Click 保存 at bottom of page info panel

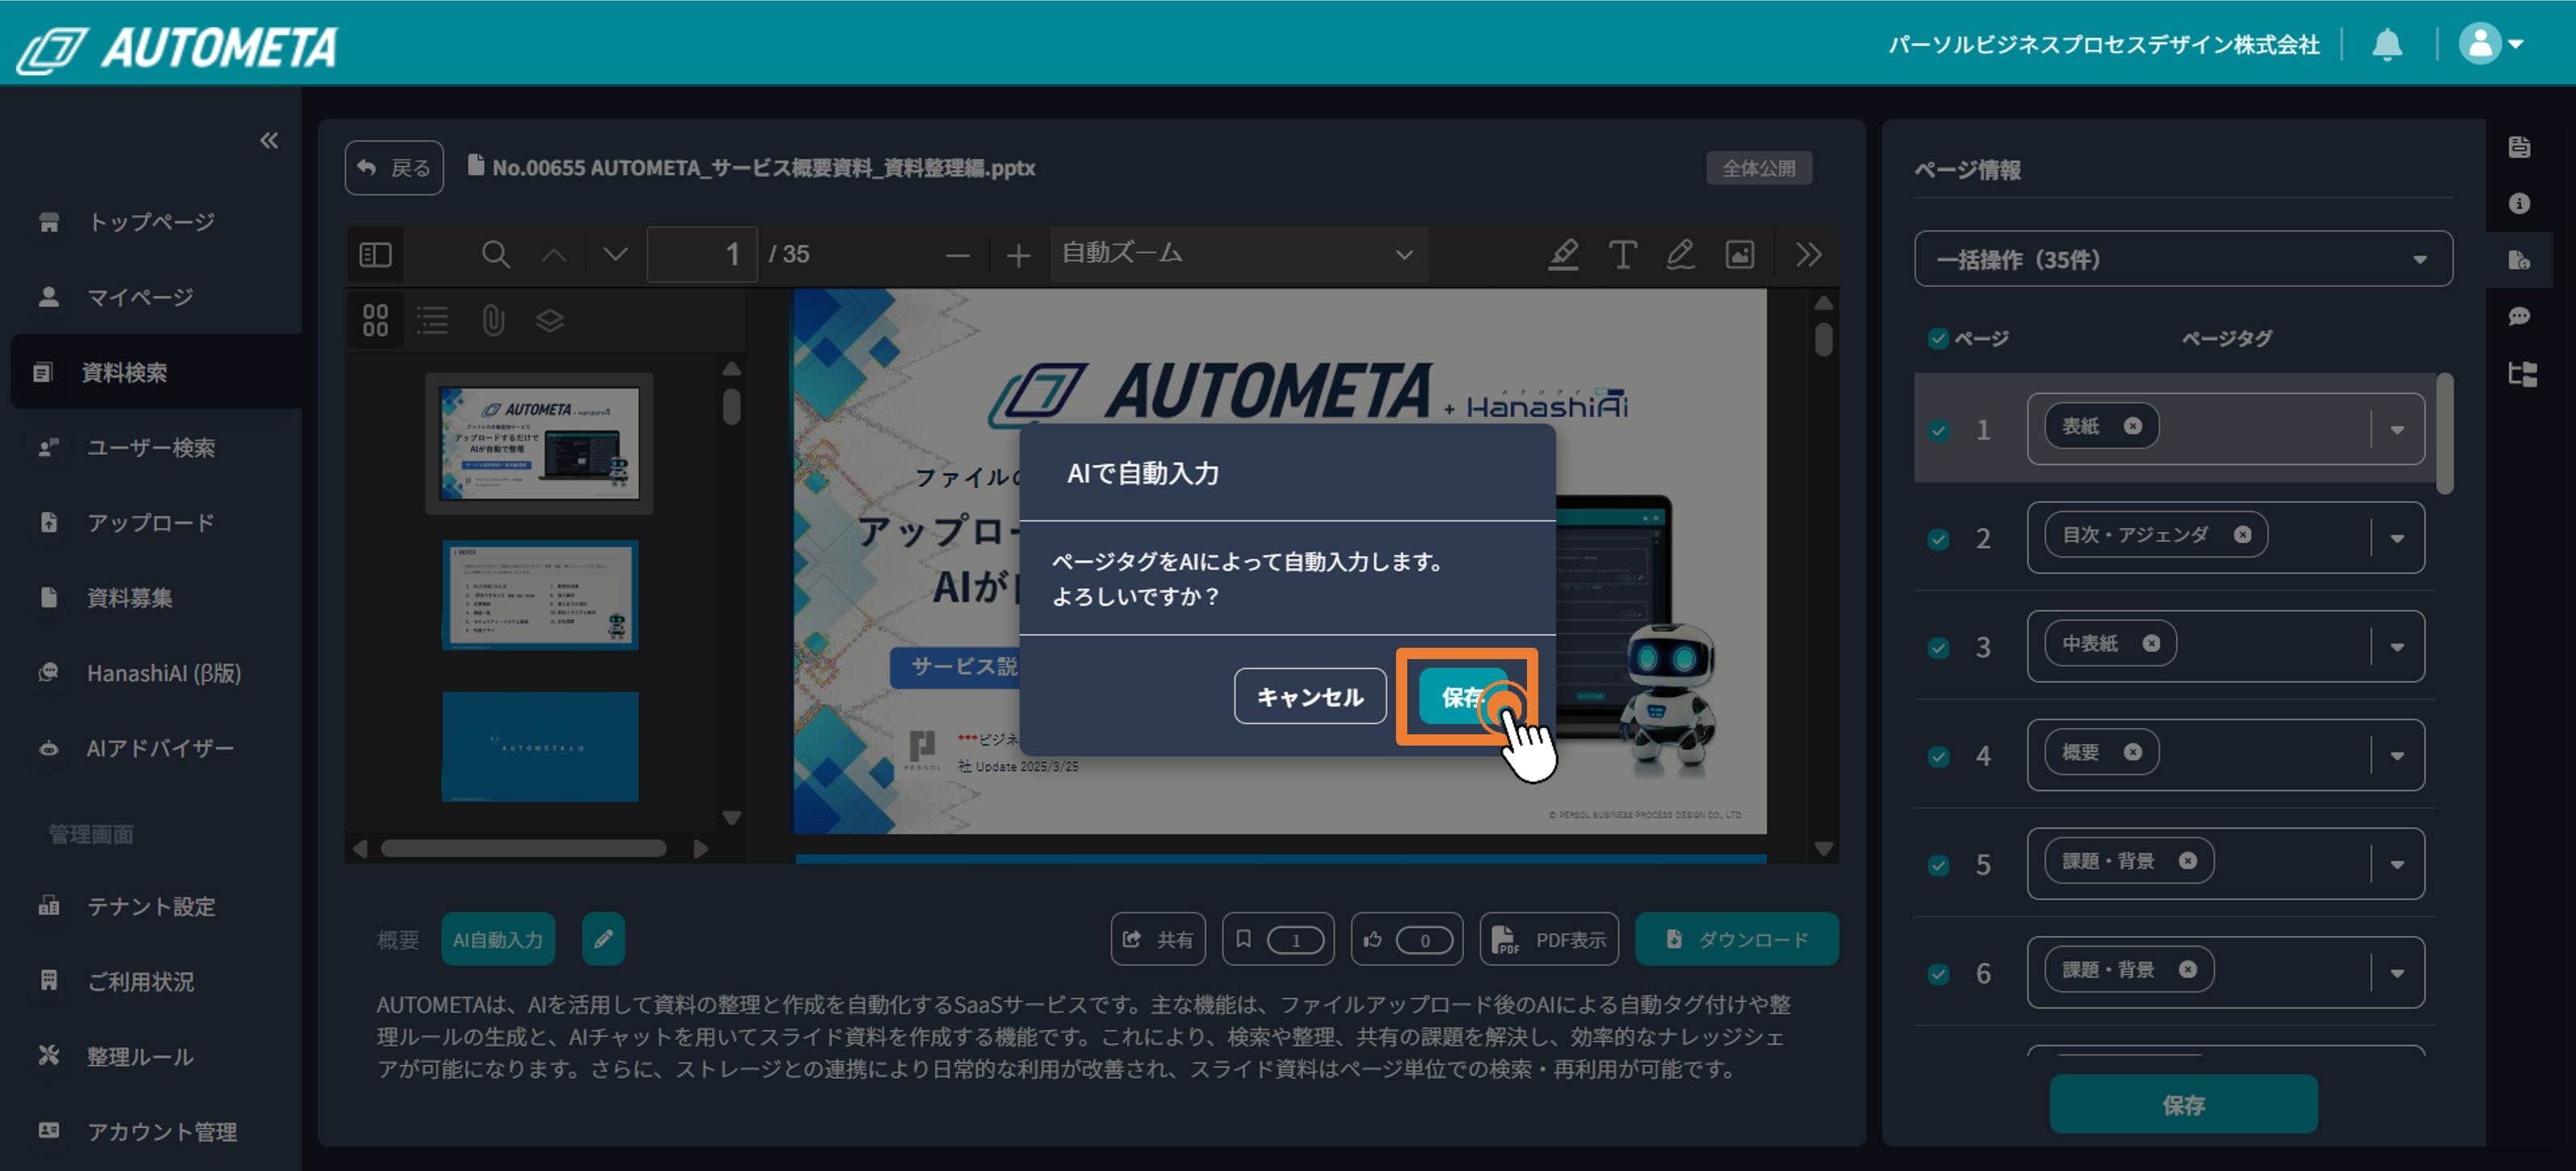[2183, 1104]
